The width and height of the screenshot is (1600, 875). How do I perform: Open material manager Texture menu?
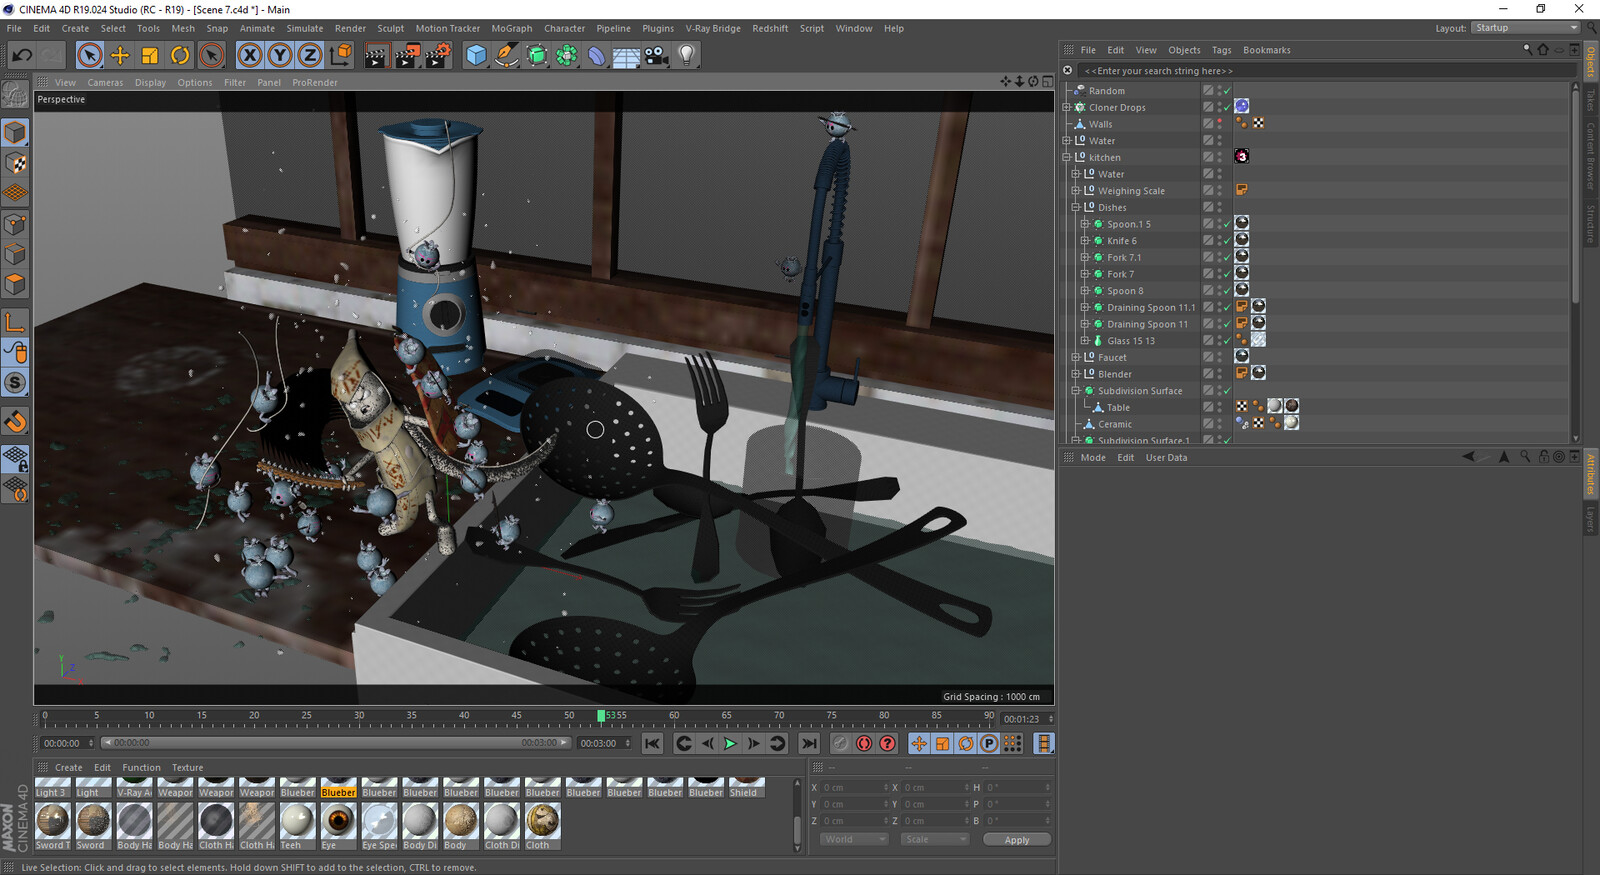click(187, 768)
